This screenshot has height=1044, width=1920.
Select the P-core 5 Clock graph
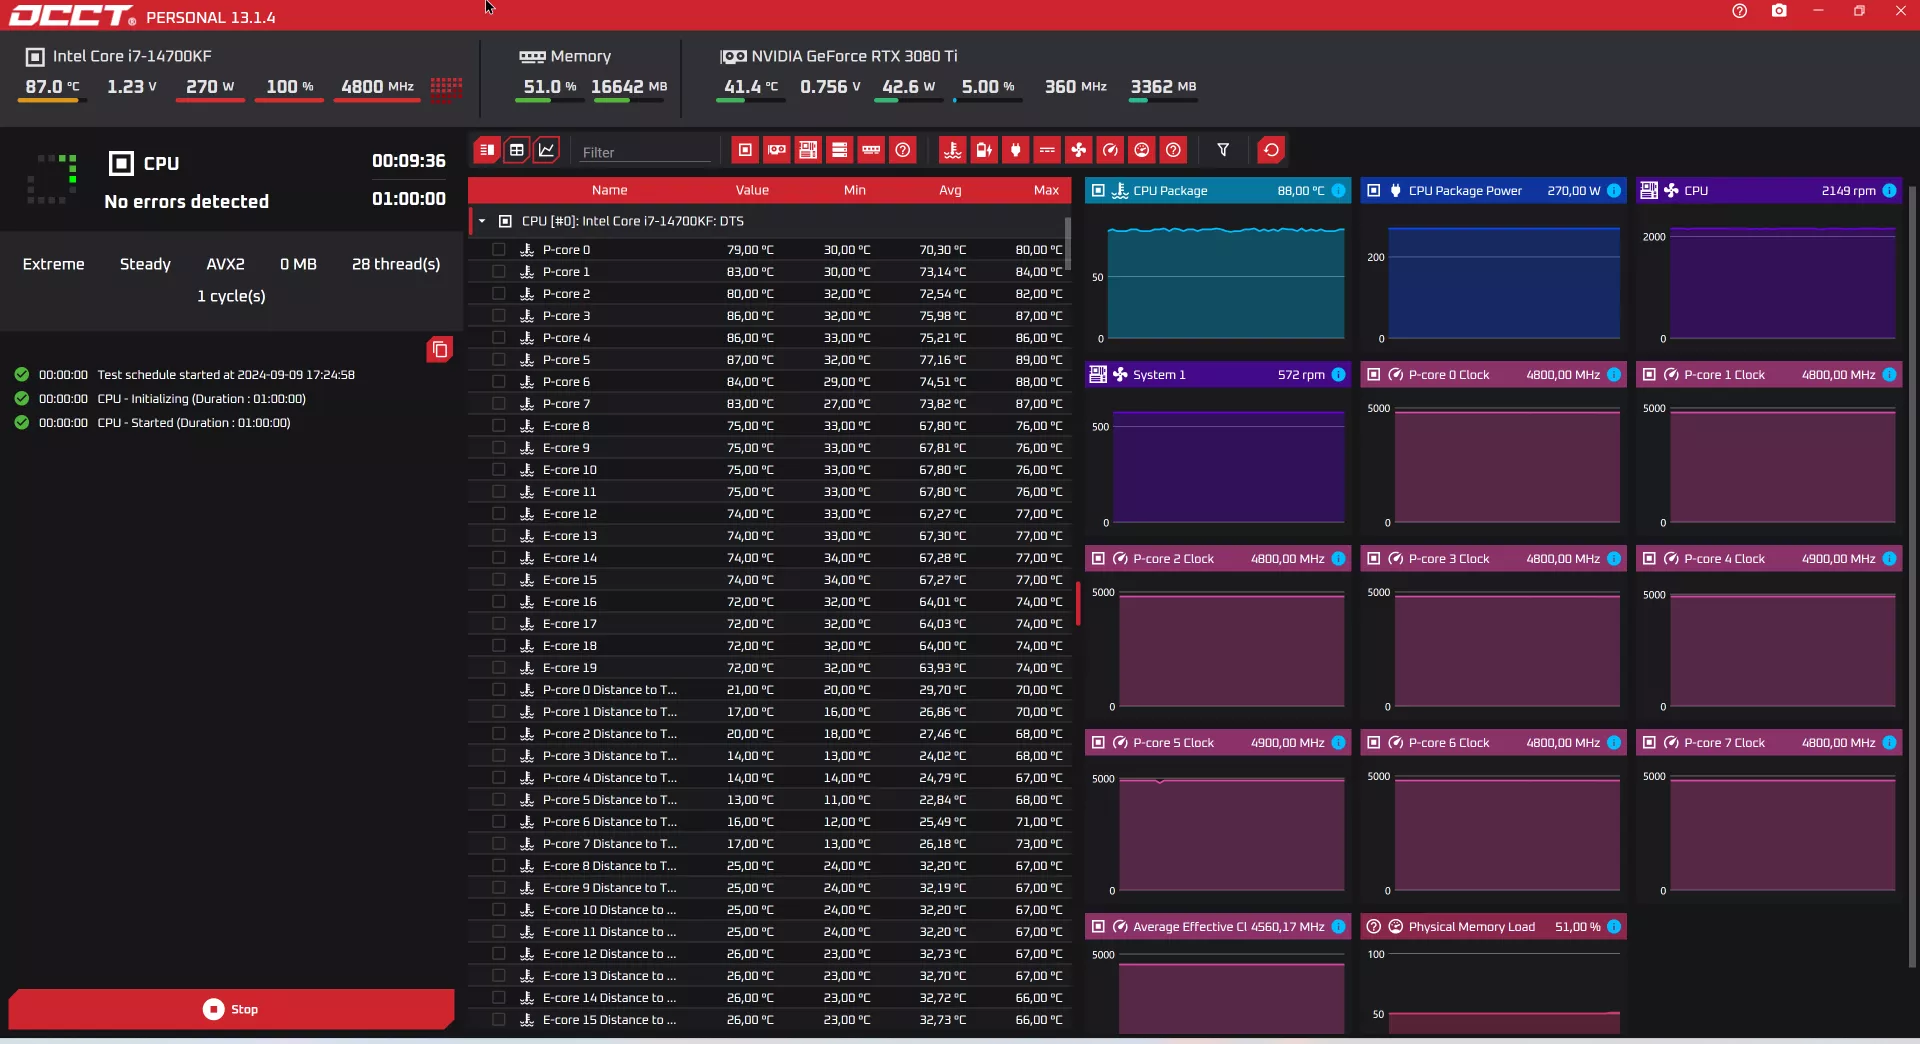[1218, 815]
